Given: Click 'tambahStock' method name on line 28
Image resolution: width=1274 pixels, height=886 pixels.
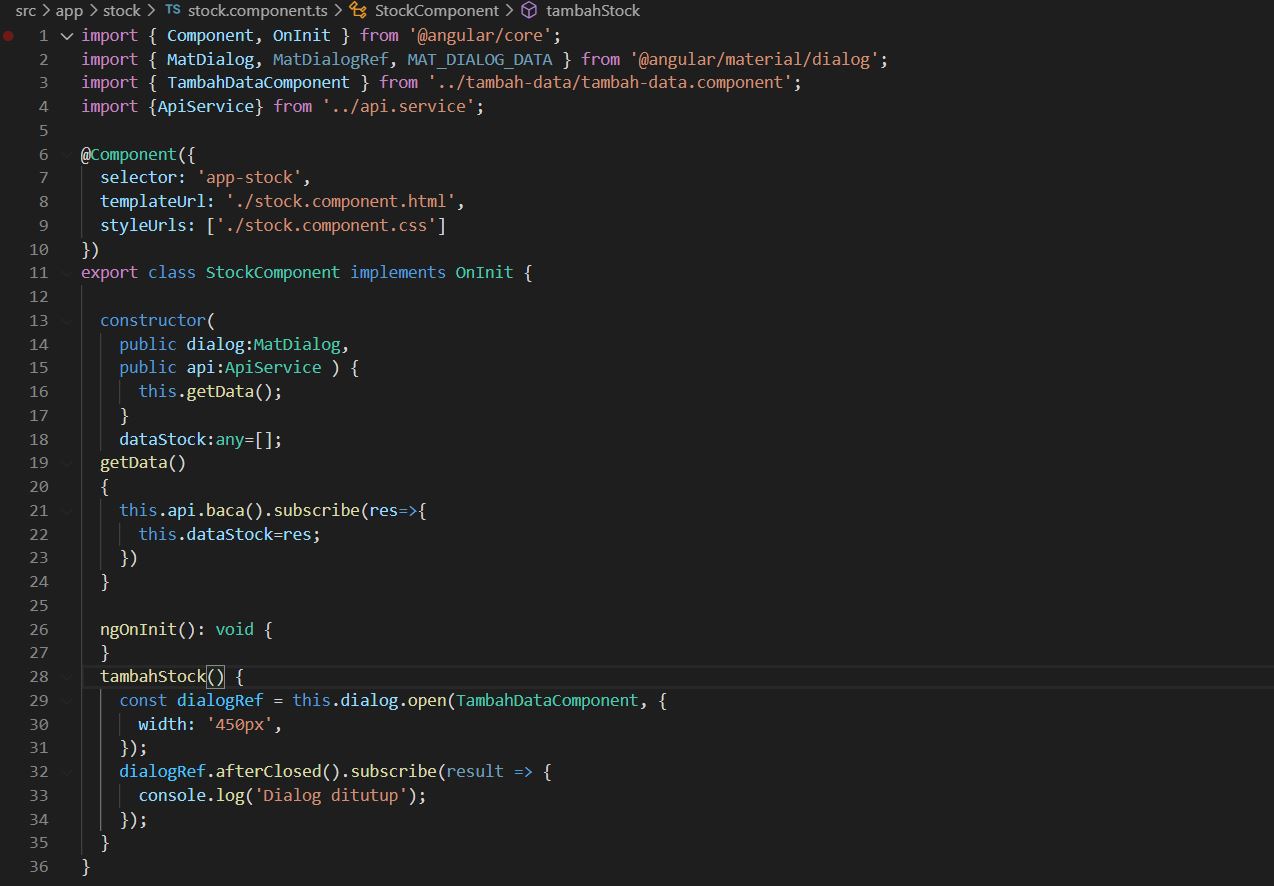Looking at the screenshot, I should [x=153, y=677].
